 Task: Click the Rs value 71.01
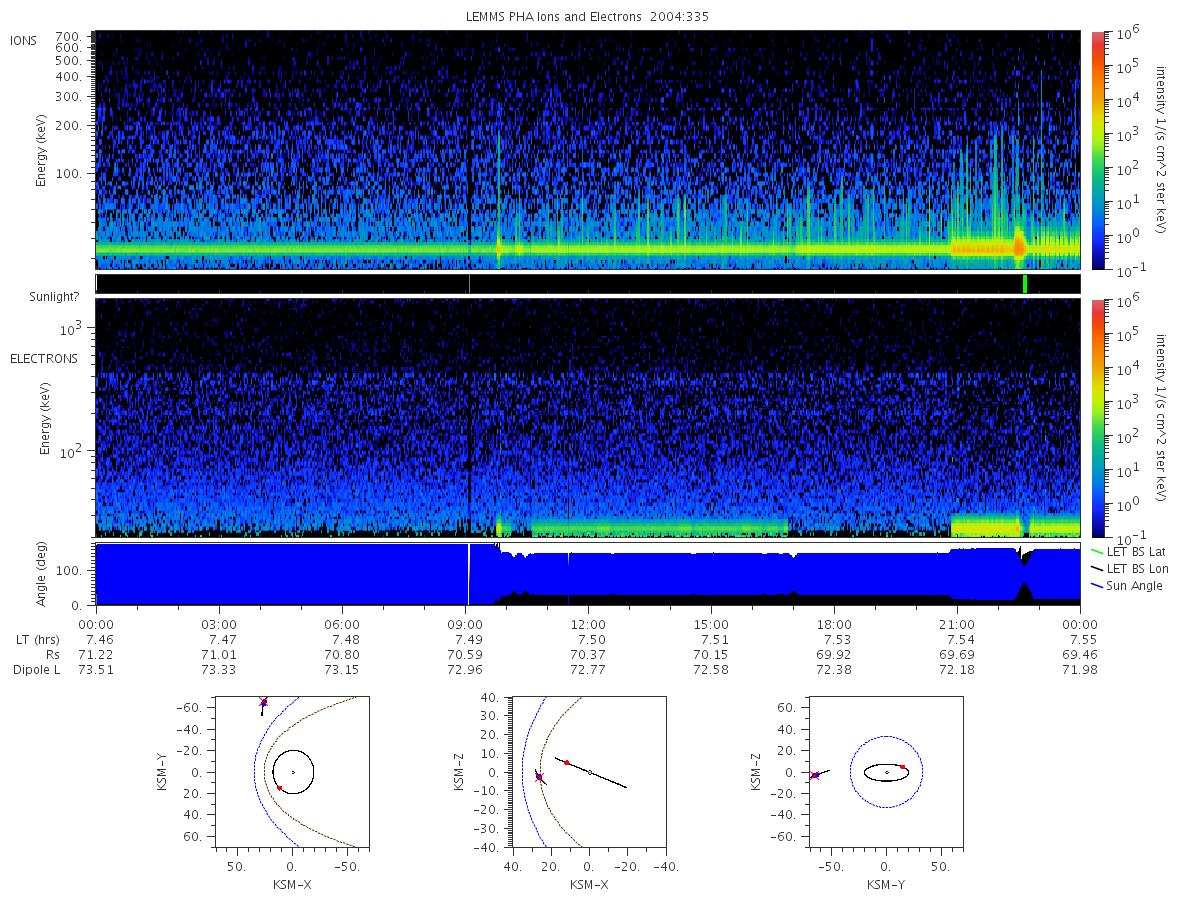click(x=219, y=654)
